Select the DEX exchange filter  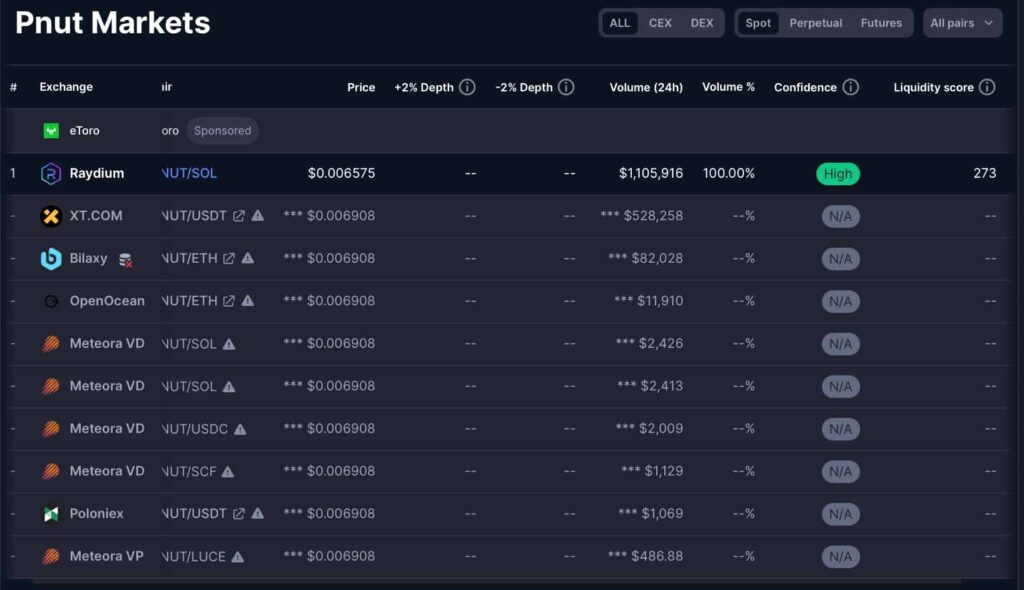[x=702, y=23]
